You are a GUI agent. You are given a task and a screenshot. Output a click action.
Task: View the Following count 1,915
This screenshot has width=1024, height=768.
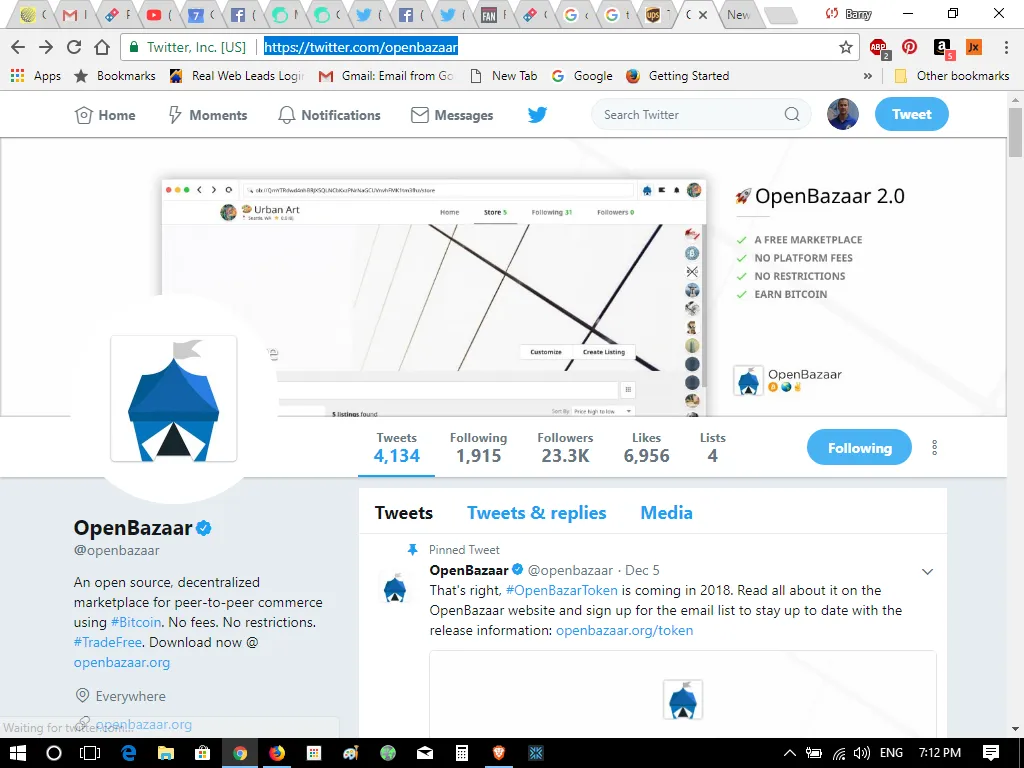point(478,447)
